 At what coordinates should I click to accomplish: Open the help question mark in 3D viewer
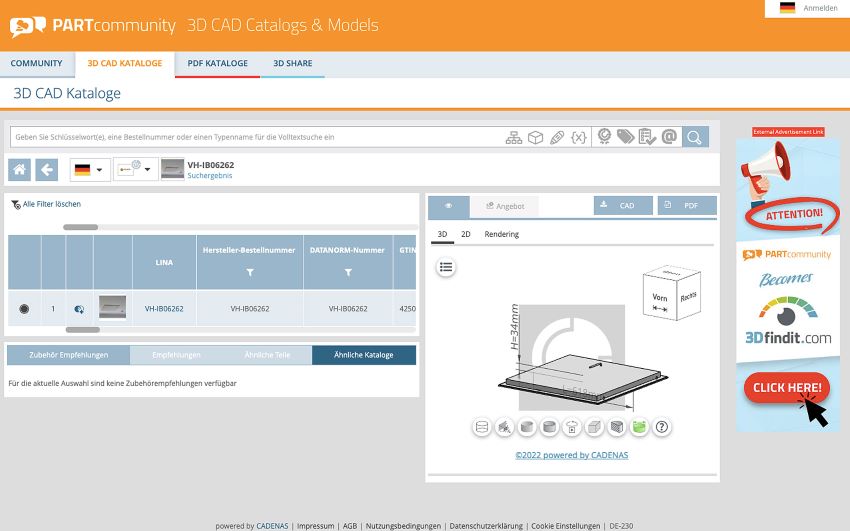(661, 428)
